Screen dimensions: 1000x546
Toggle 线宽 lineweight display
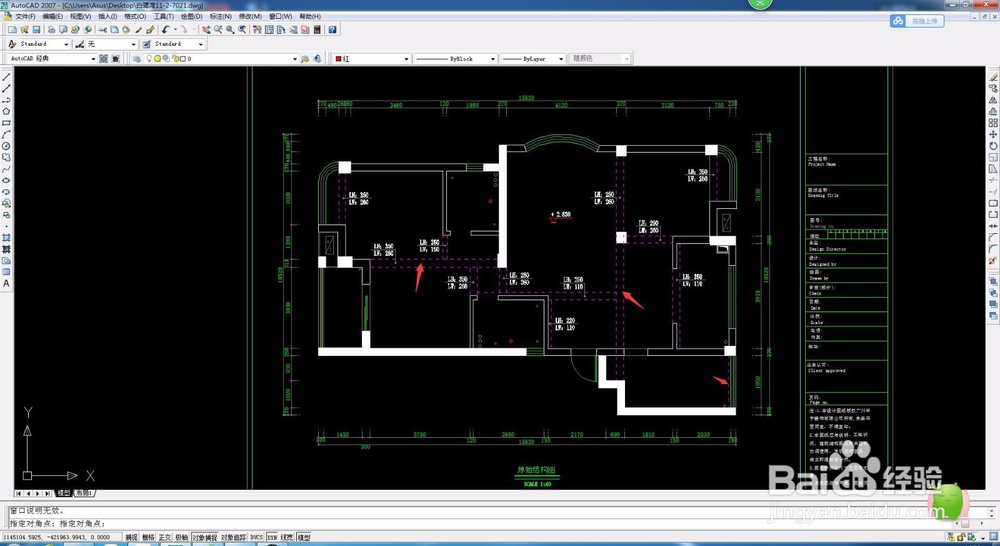[x=287, y=538]
